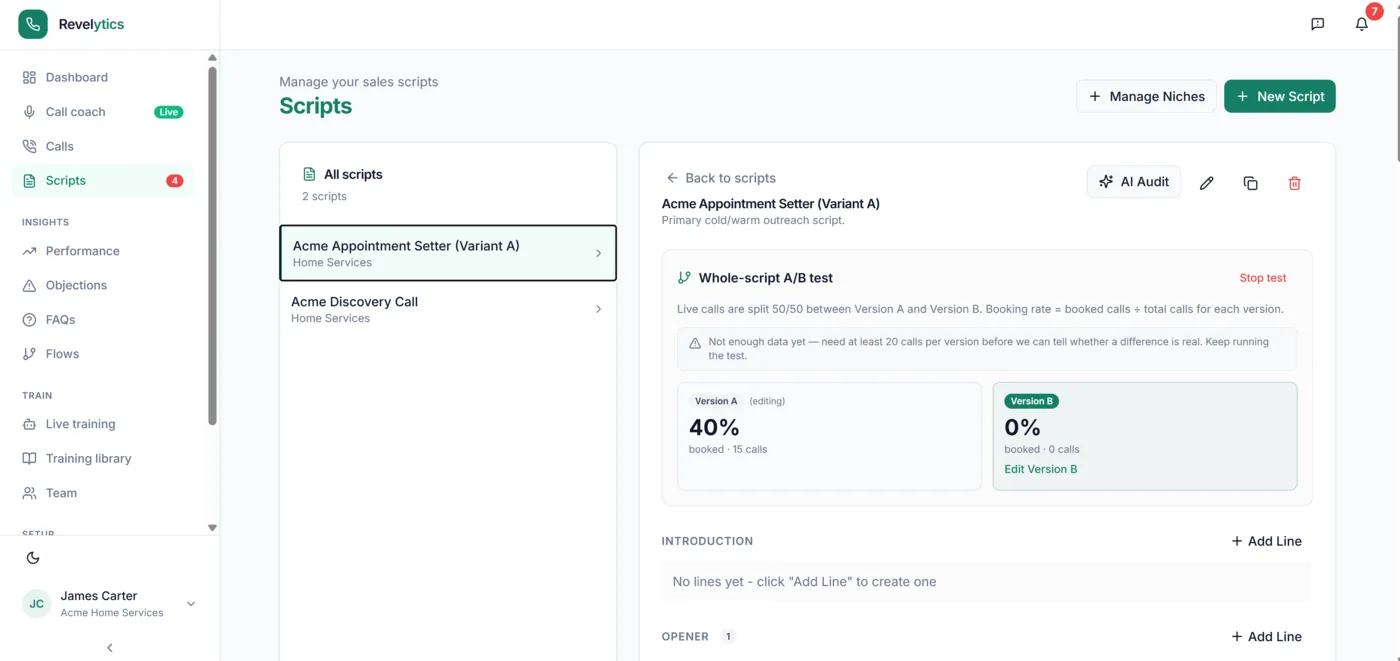Stop the A/B test
Image resolution: width=1400 pixels, height=661 pixels.
[1263, 278]
